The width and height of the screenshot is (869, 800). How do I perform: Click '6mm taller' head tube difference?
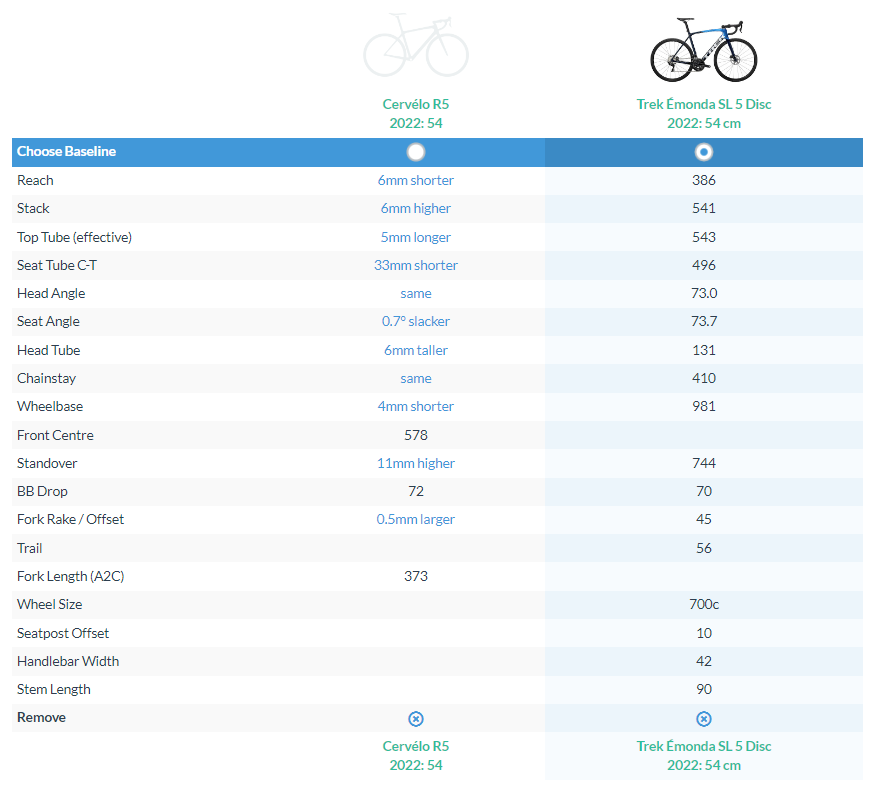(x=416, y=350)
